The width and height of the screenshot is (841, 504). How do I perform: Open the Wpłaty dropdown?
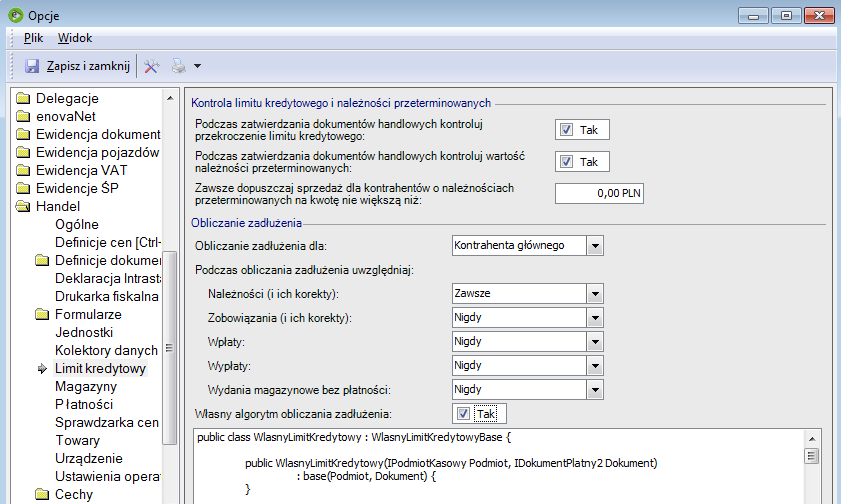(x=595, y=342)
